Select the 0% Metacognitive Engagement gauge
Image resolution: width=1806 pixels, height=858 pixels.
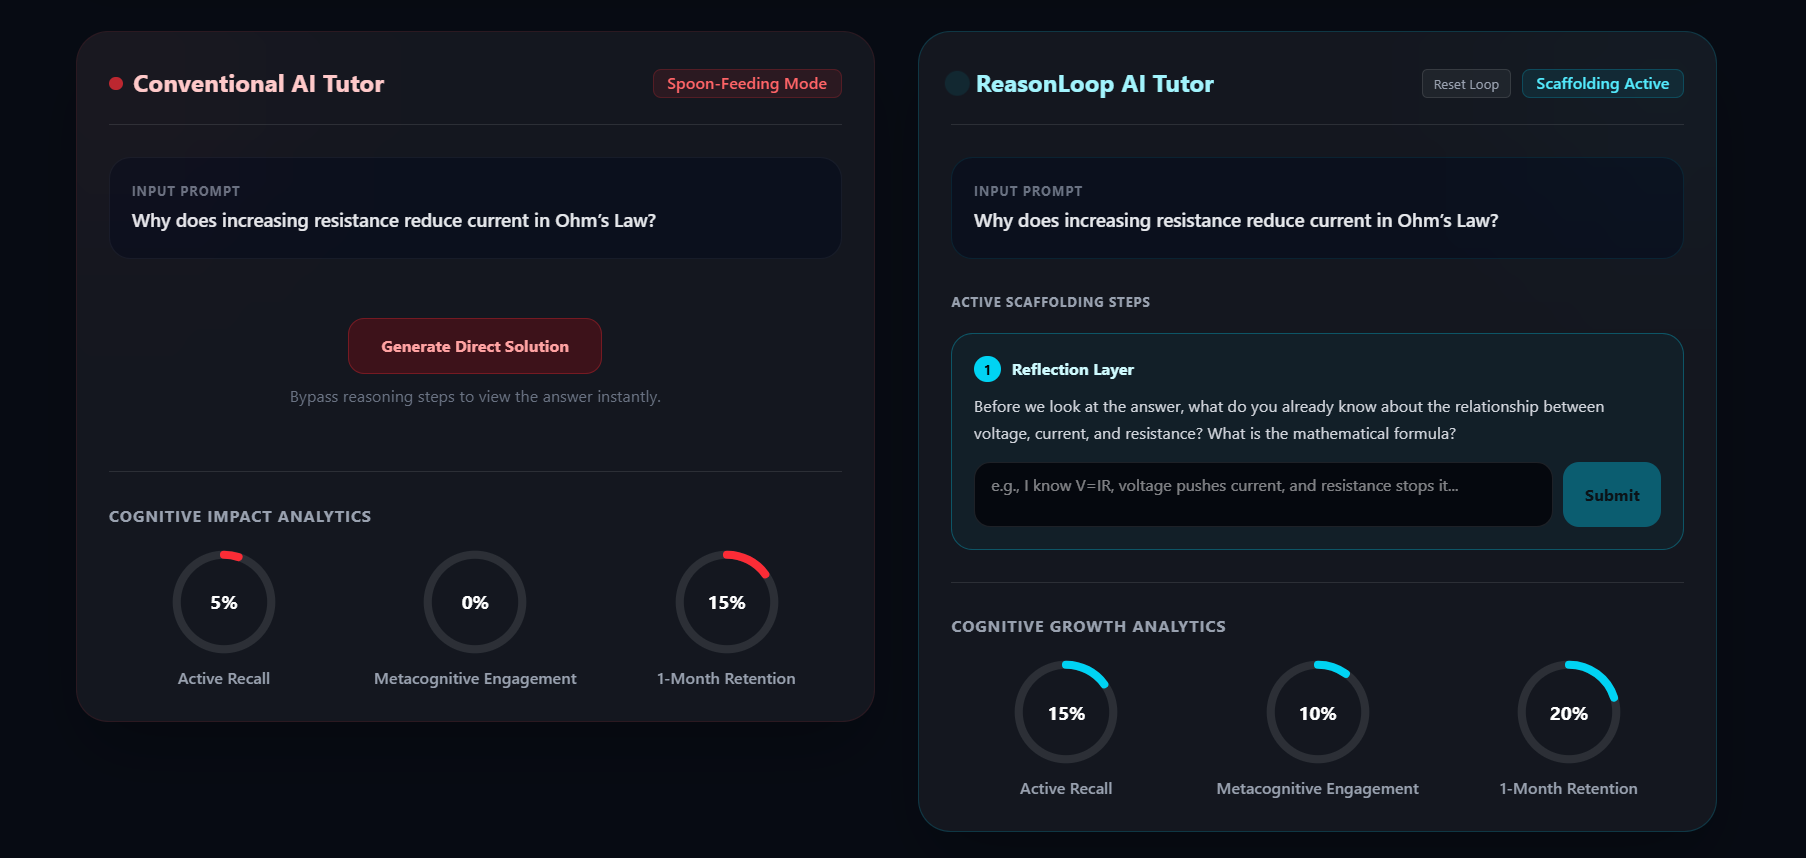[475, 602]
